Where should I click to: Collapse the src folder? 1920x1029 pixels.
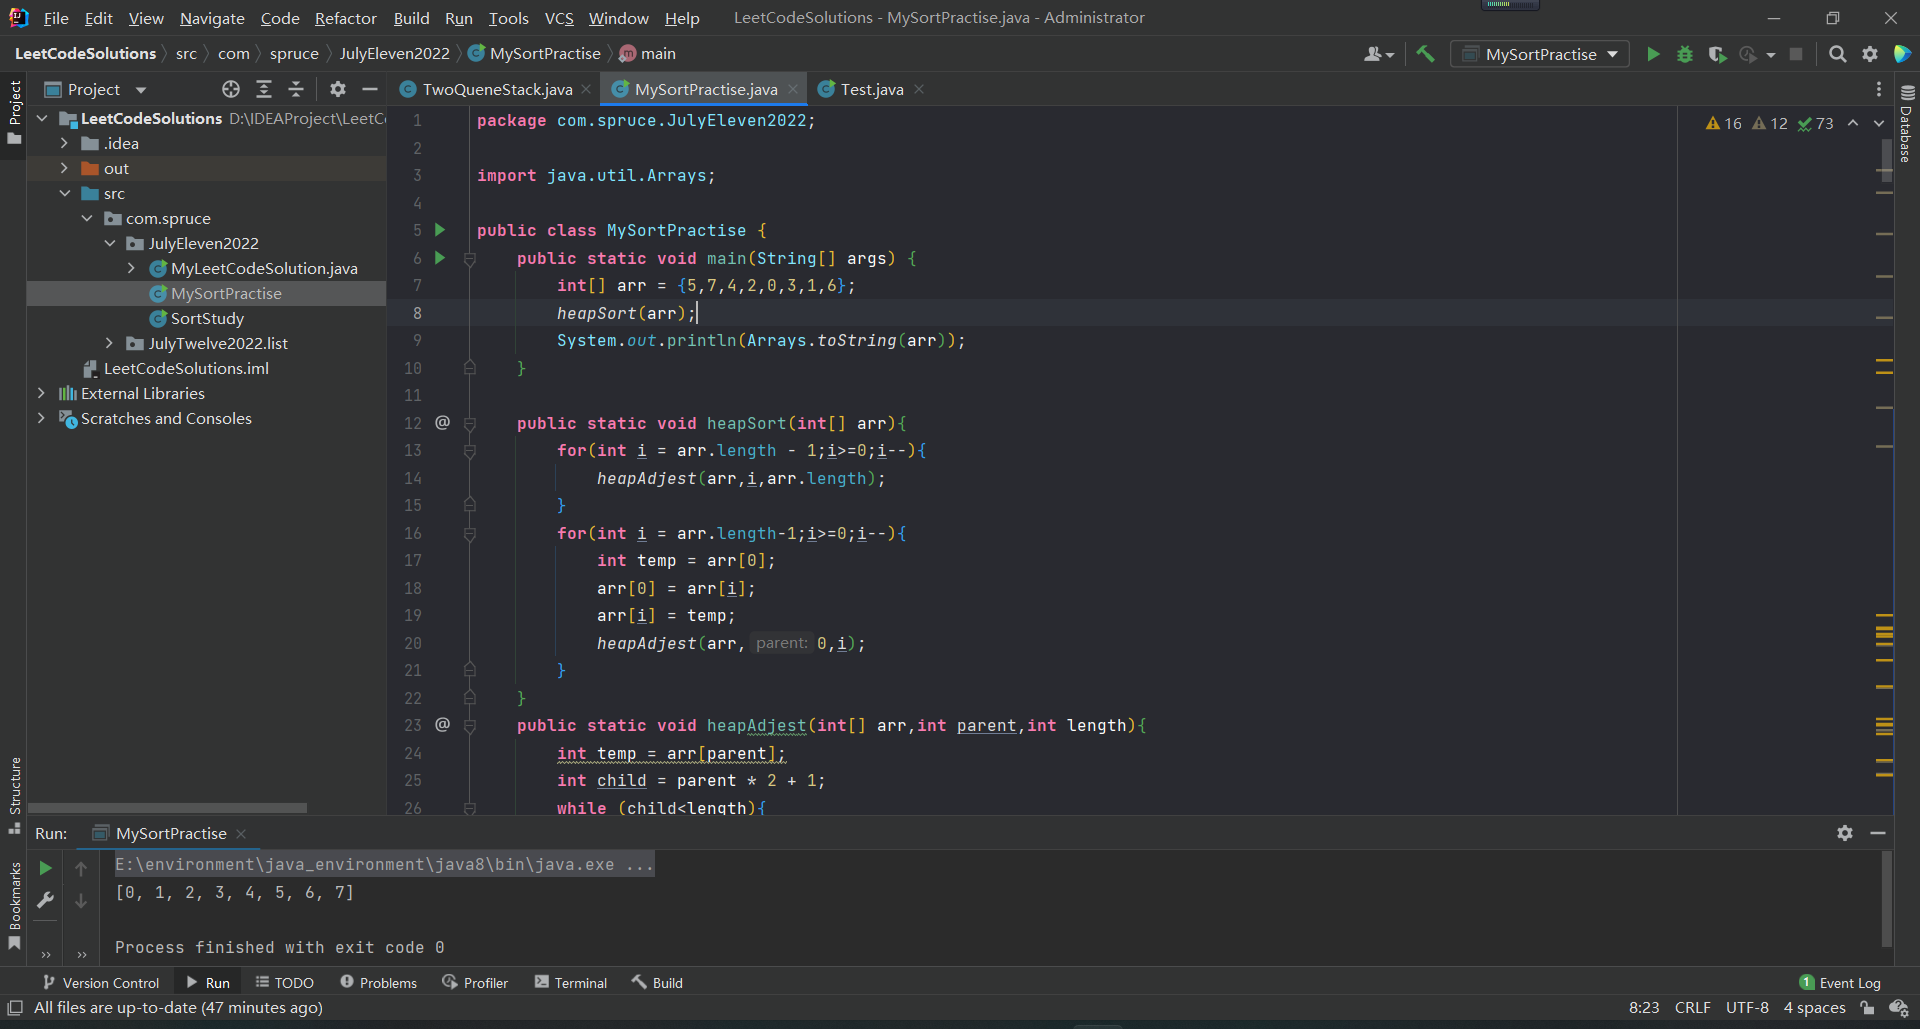[64, 193]
